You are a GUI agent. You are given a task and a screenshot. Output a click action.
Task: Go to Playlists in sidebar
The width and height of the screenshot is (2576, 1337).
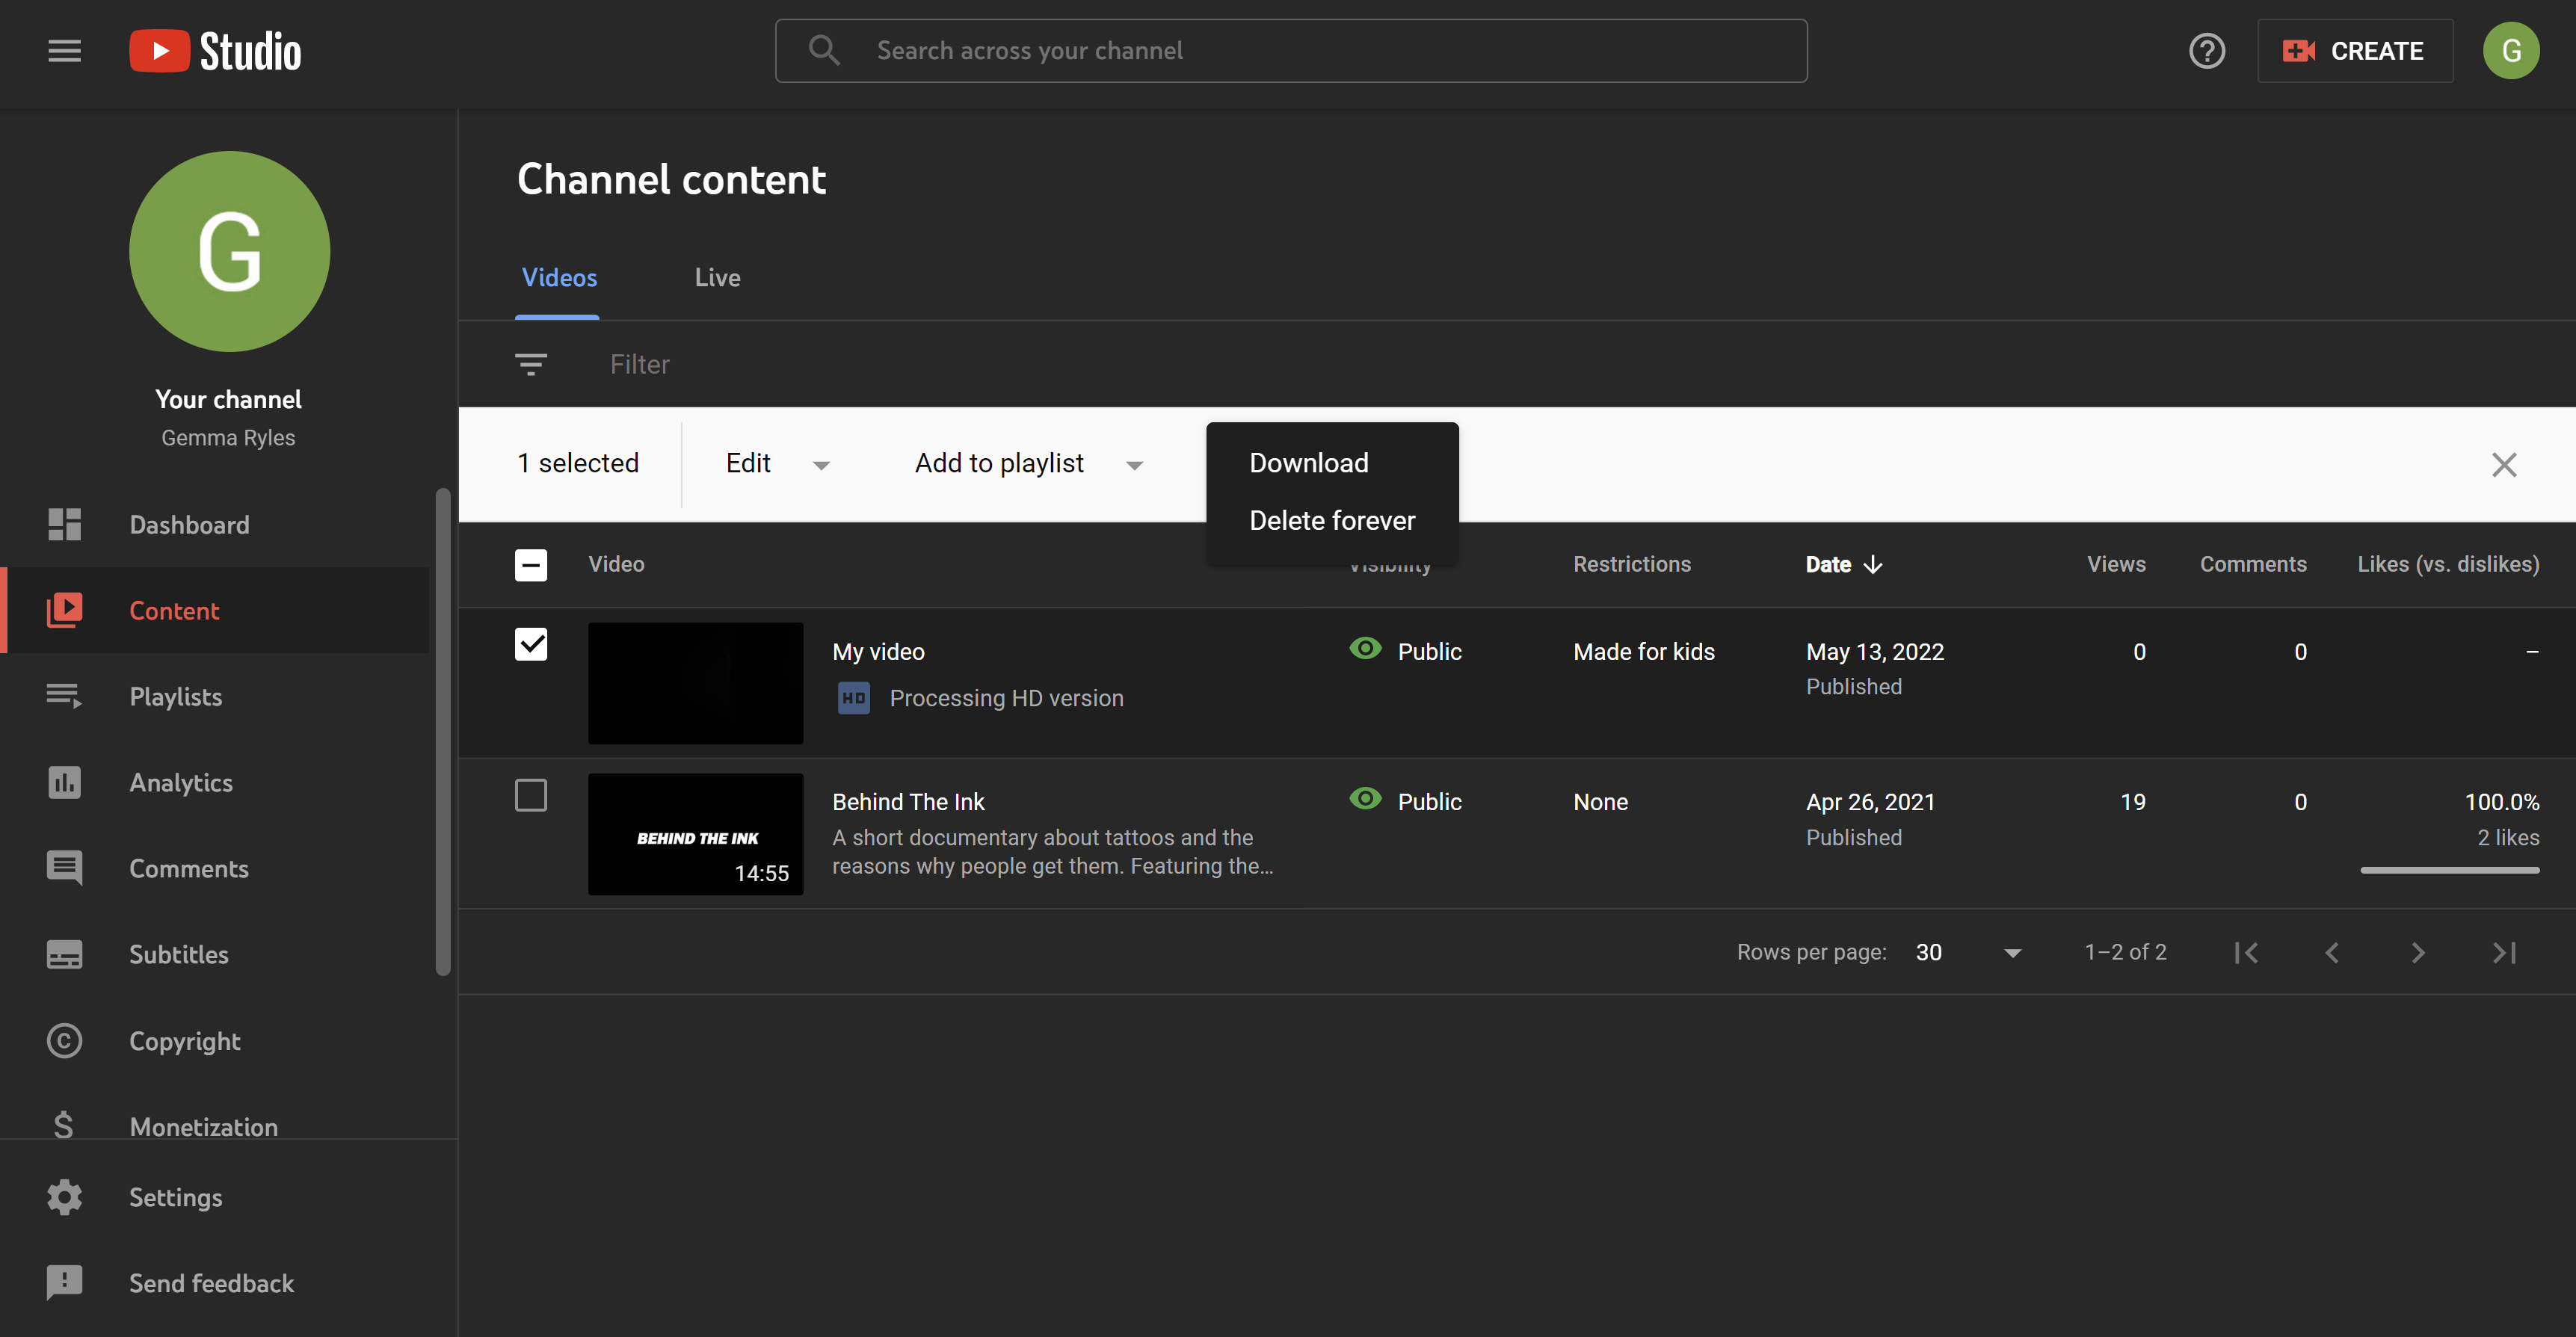click(x=215, y=696)
